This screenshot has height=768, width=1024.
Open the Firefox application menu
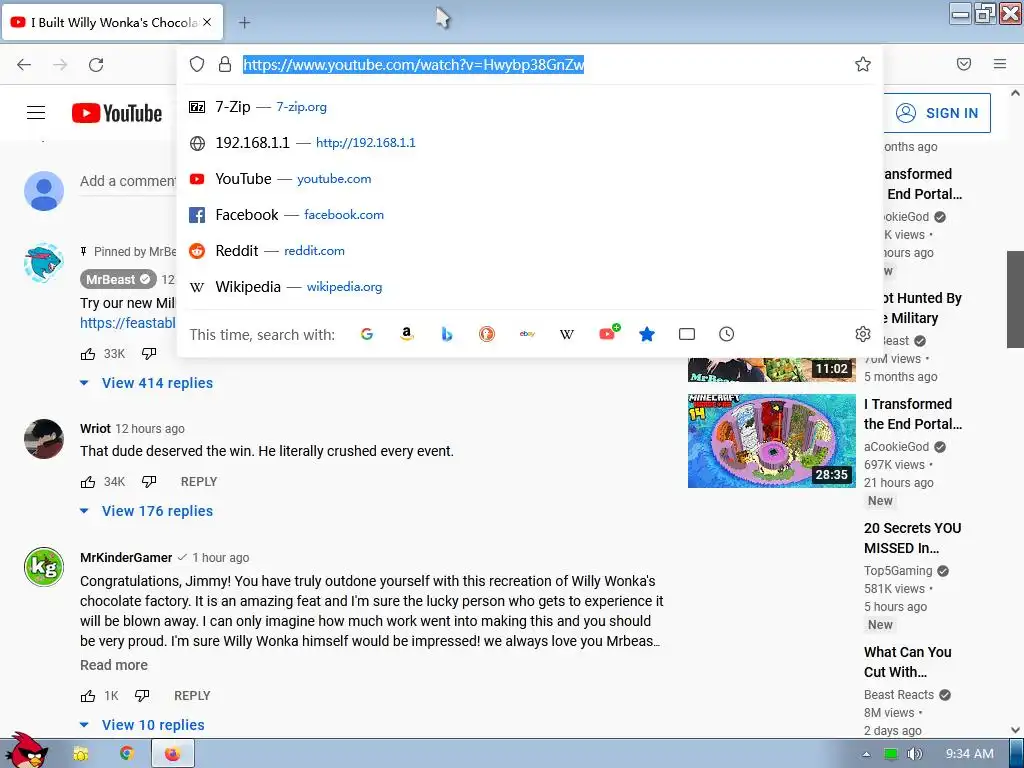pyautogui.click(x=1000, y=64)
